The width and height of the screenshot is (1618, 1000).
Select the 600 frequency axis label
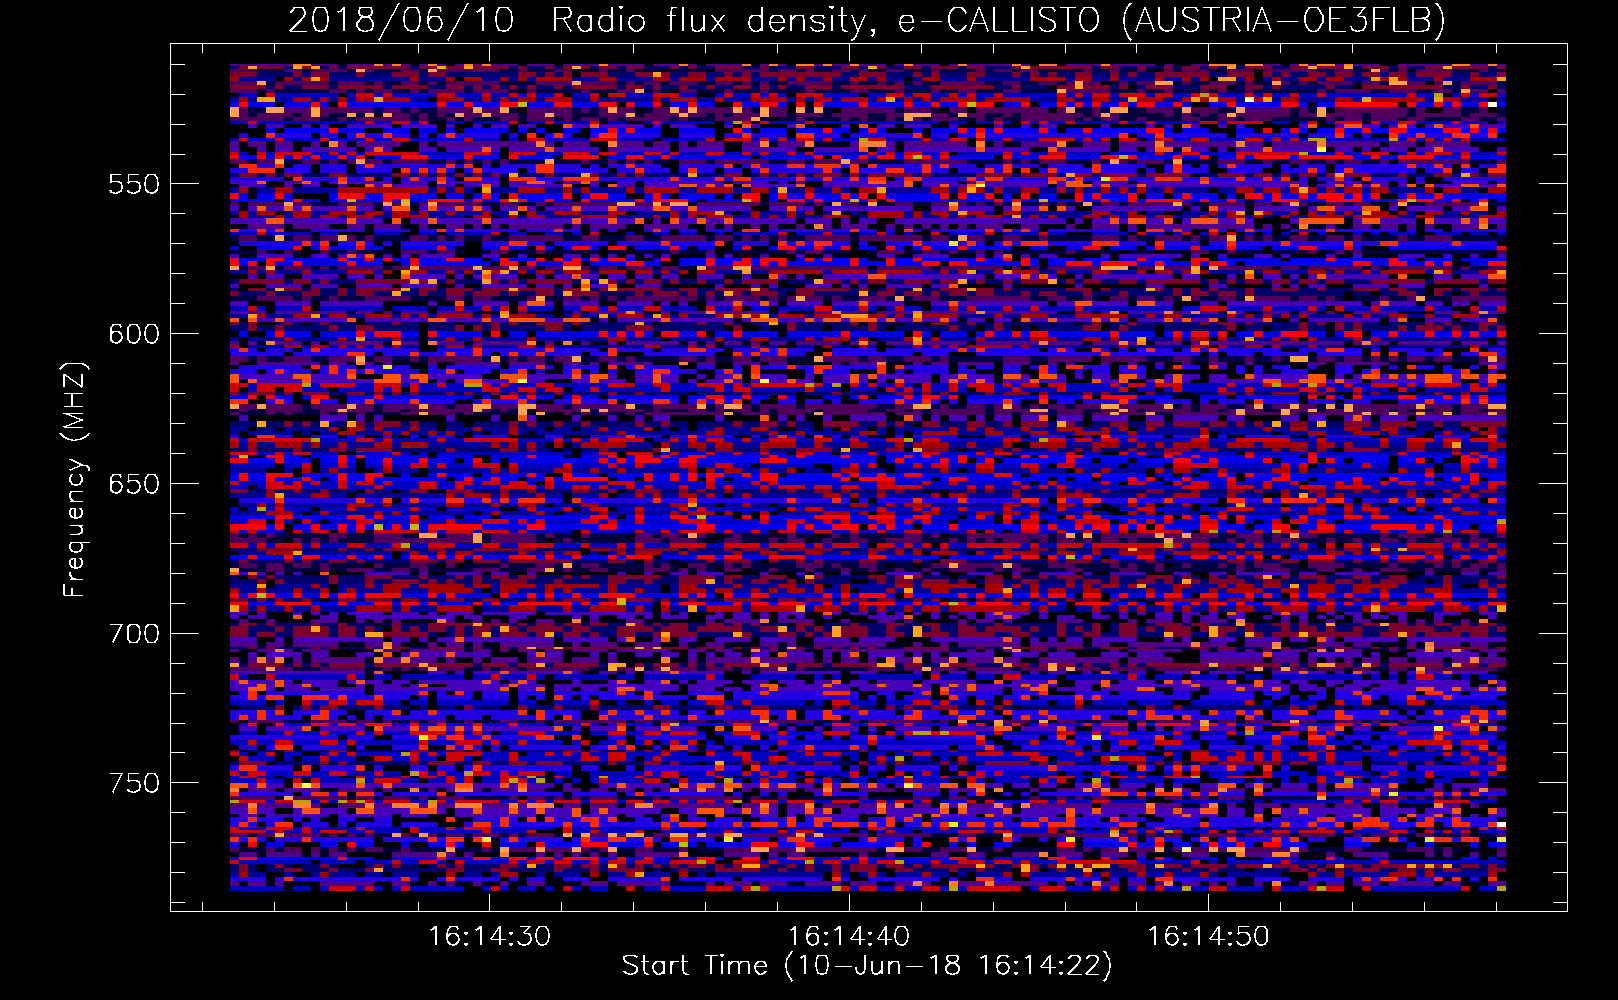click(x=134, y=334)
